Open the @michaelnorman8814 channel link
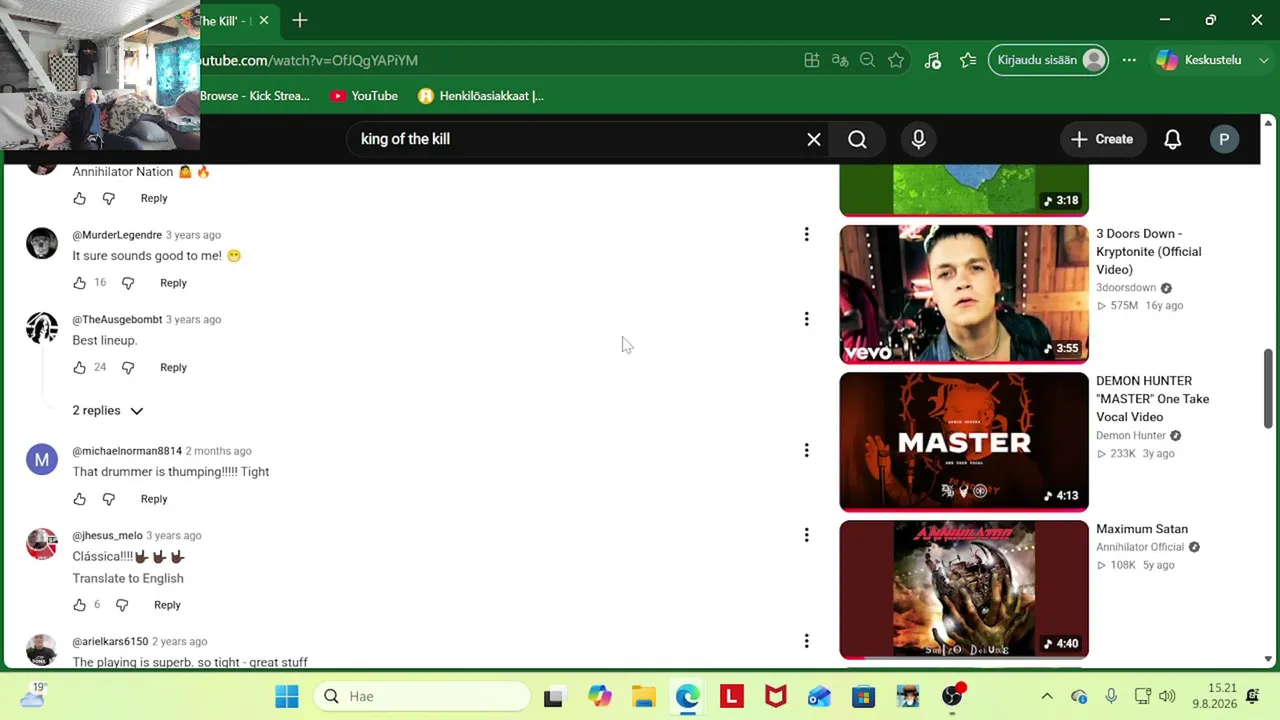The height and width of the screenshot is (720, 1280). [127, 451]
